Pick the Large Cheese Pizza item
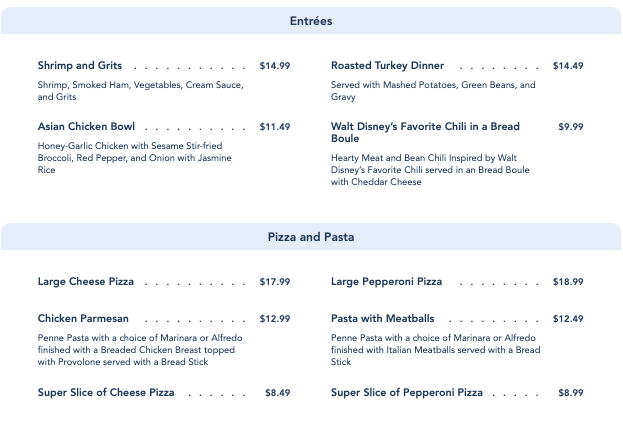Screen dimensions: 623x426 [86, 282]
